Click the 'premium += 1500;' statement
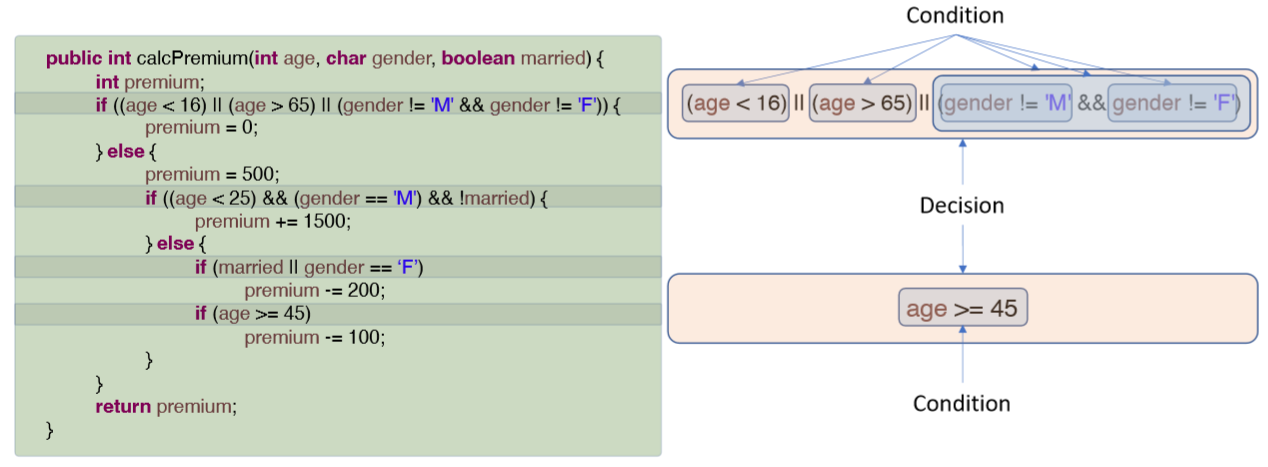The width and height of the screenshot is (1268, 467). [273, 221]
